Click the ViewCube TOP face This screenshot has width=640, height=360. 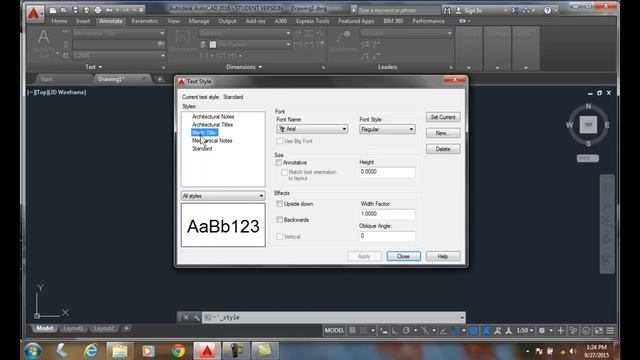[588, 124]
